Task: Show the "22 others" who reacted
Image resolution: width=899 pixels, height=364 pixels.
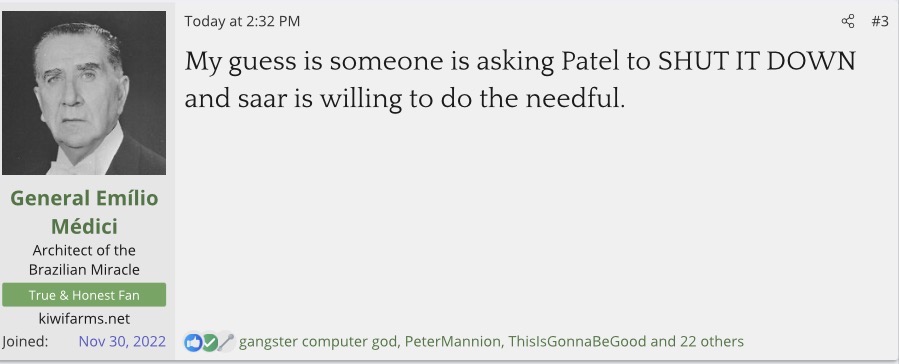Action: pos(712,342)
